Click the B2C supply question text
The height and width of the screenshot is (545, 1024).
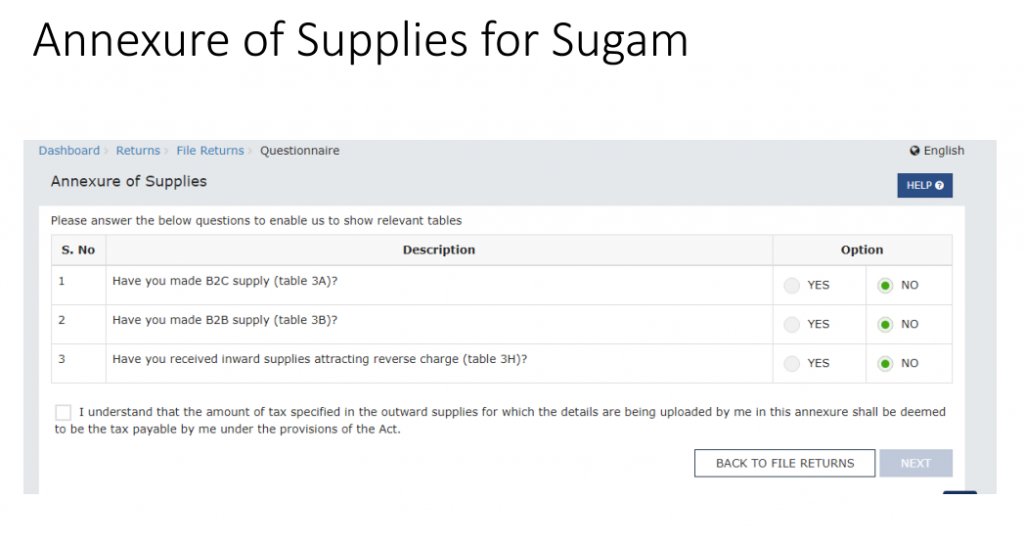pyautogui.click(x=225, y=281)
